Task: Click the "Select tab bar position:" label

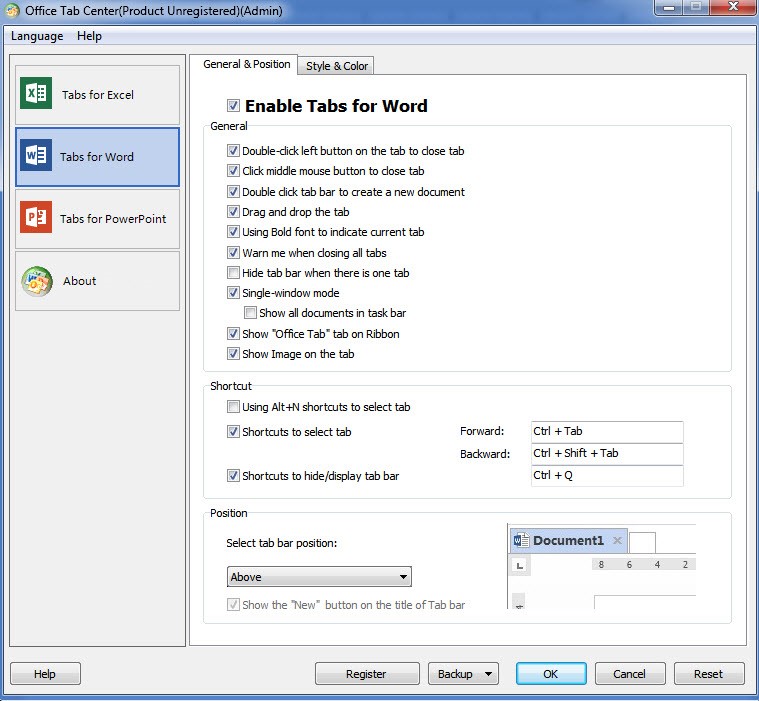Action: 282,543
